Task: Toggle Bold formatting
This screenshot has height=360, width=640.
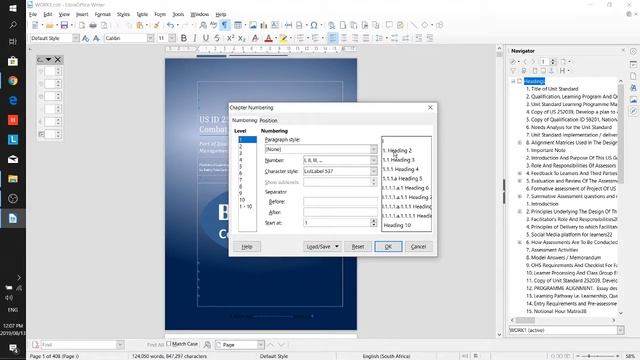Action: 184,38
